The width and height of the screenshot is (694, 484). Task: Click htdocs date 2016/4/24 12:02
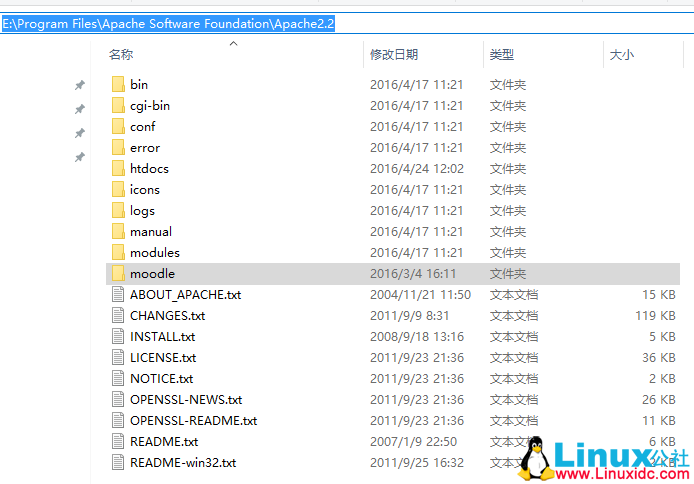(x=417, y=169)
